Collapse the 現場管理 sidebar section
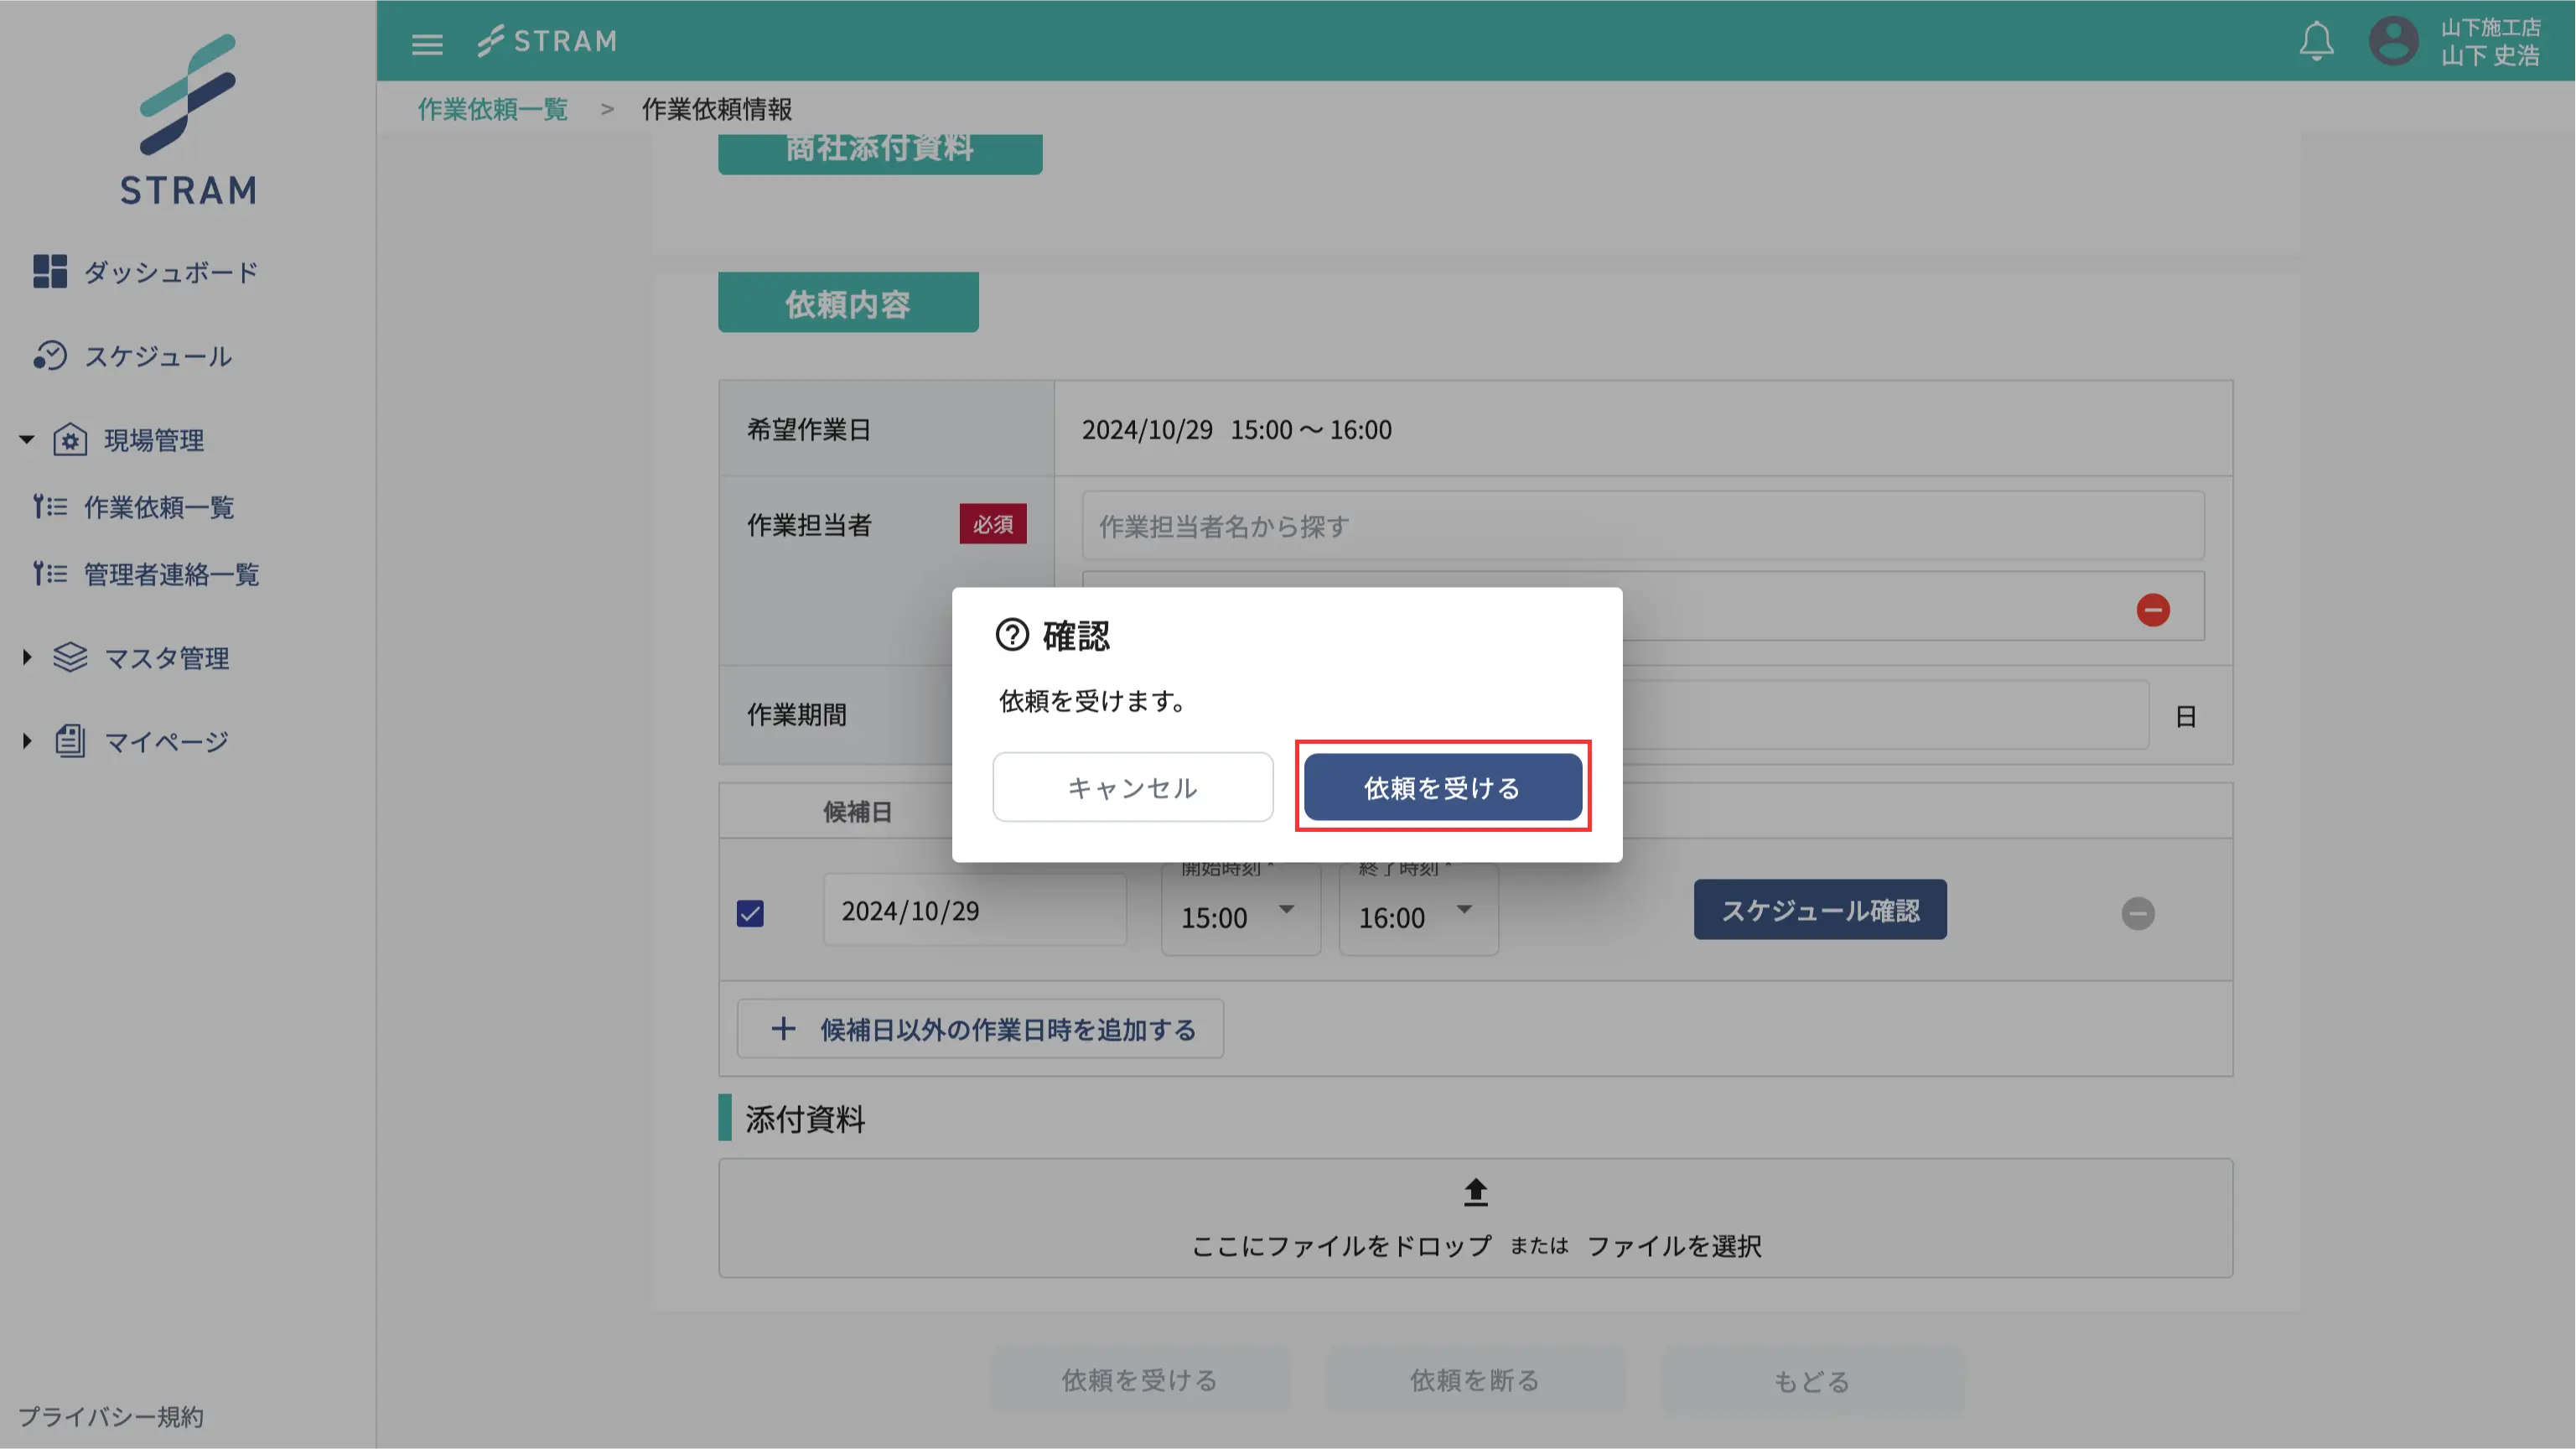Screen dimensions: 2576x1449 (26, 439)
